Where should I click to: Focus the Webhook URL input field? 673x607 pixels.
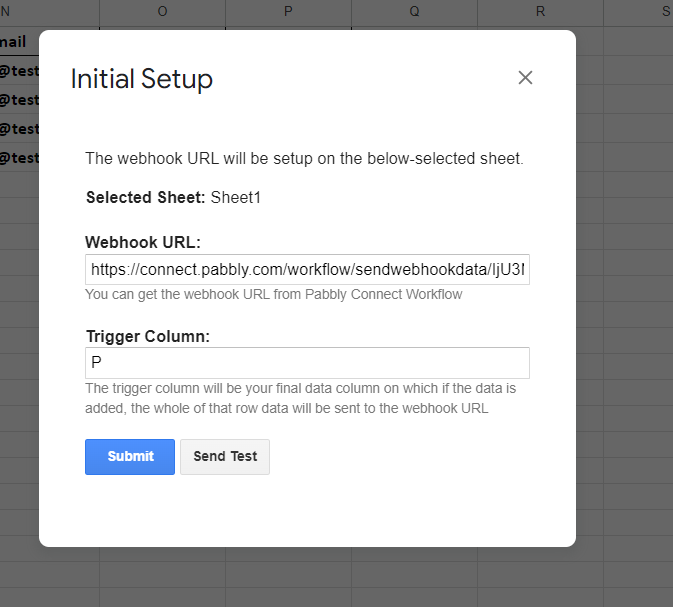tap(307, 270)
